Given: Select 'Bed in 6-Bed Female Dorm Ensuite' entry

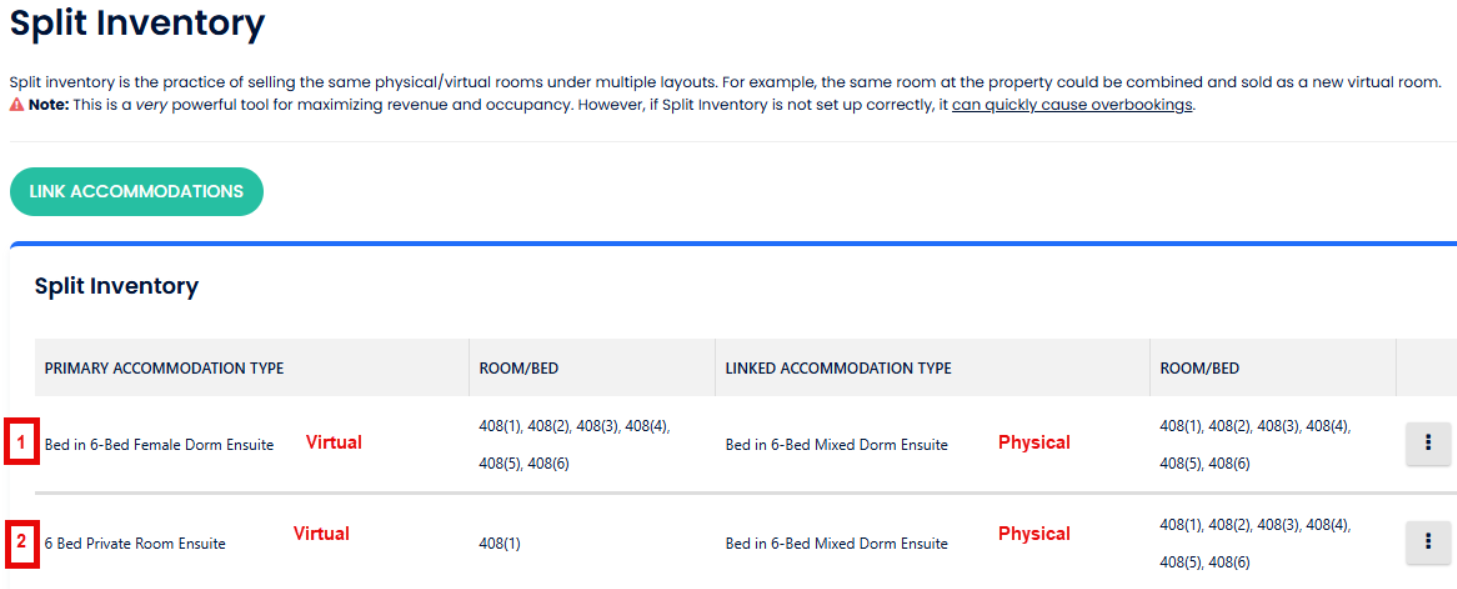Looking at the screenshot, I should tap(159, 445).
